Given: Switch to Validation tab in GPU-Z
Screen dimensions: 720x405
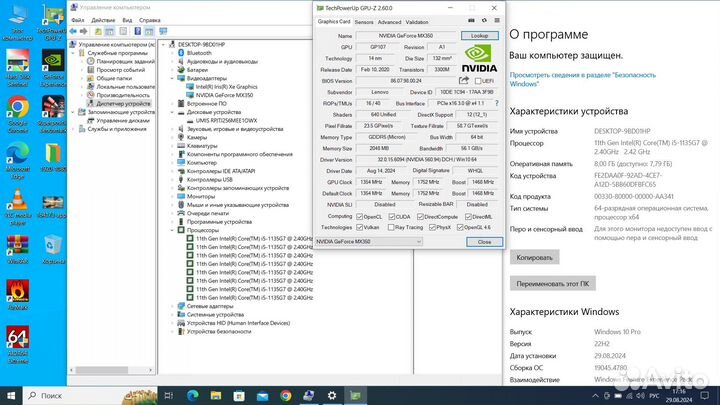Looking at the screenshot, I should [417, 22].
